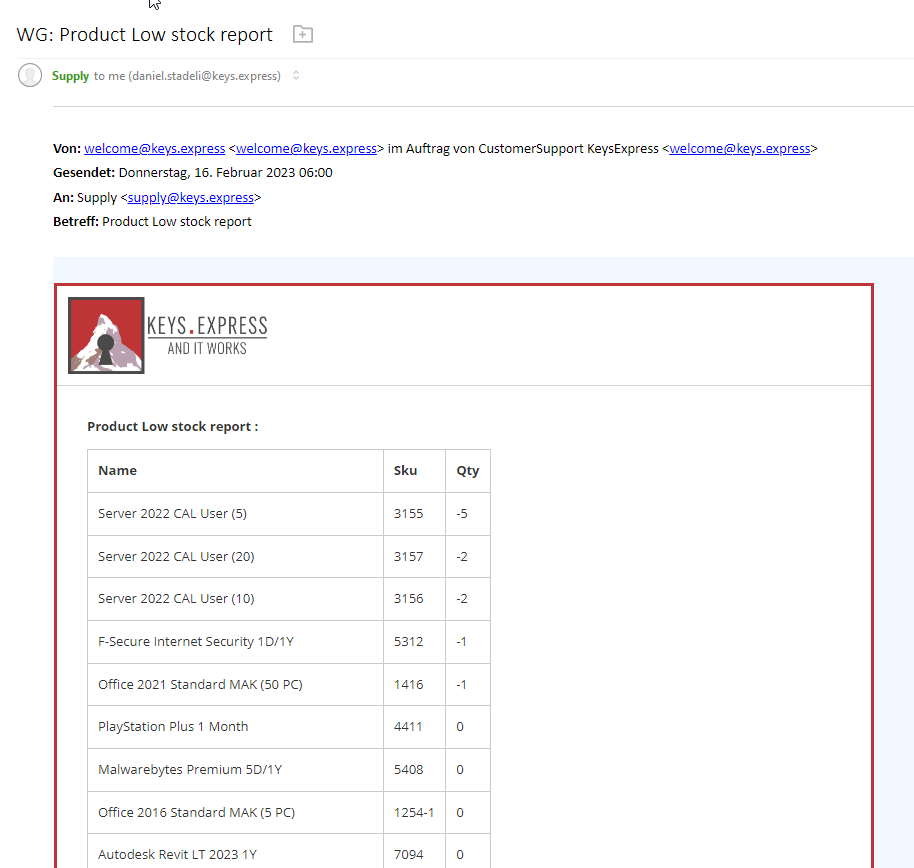
Task: Click the PlayStation Plus 1 Month cell
Action: (x=173, y=727)
